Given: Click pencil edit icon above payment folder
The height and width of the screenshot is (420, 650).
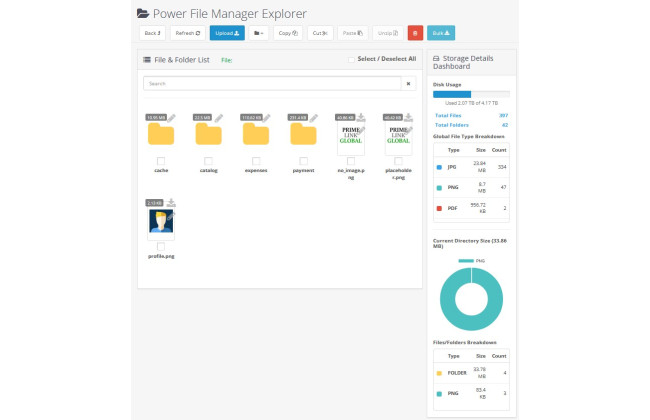Looking at the screenshot, I should coord(314,118).
